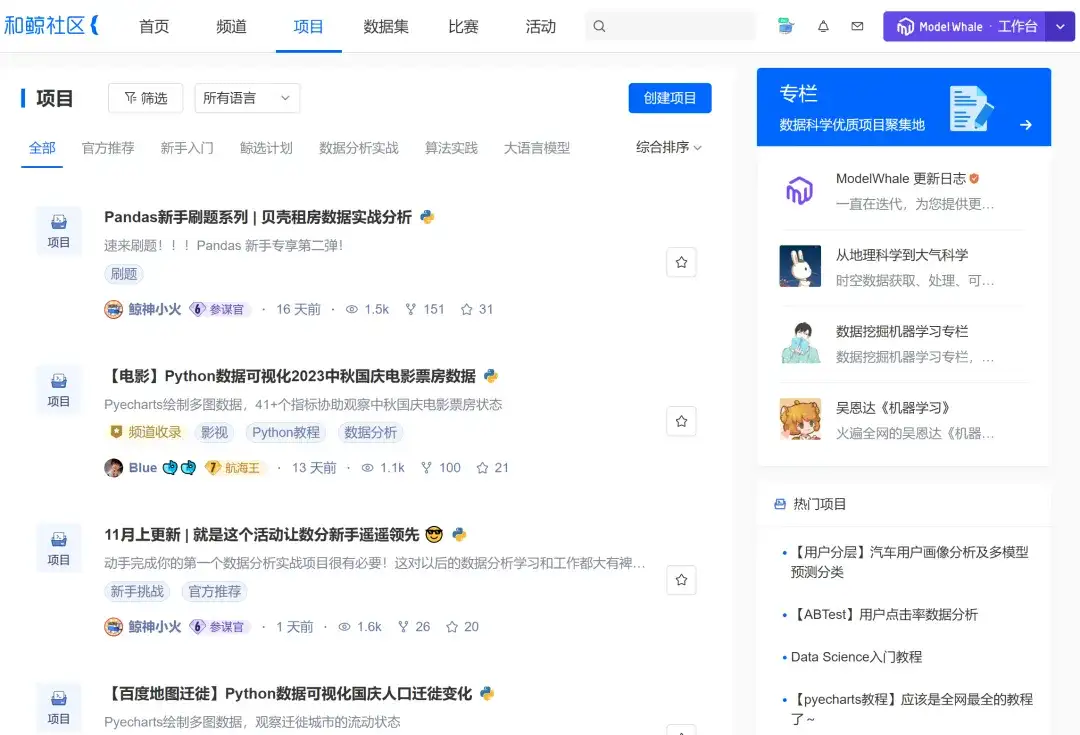
Task: Click the 影视 tag
Action: 214,433
